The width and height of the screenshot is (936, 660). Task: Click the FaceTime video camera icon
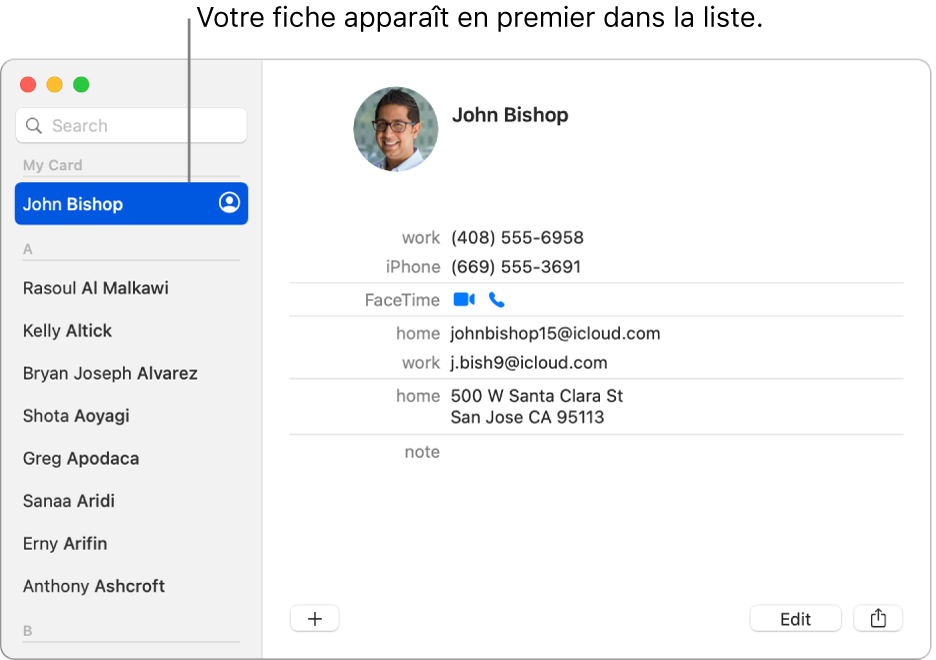coord(464,300)
